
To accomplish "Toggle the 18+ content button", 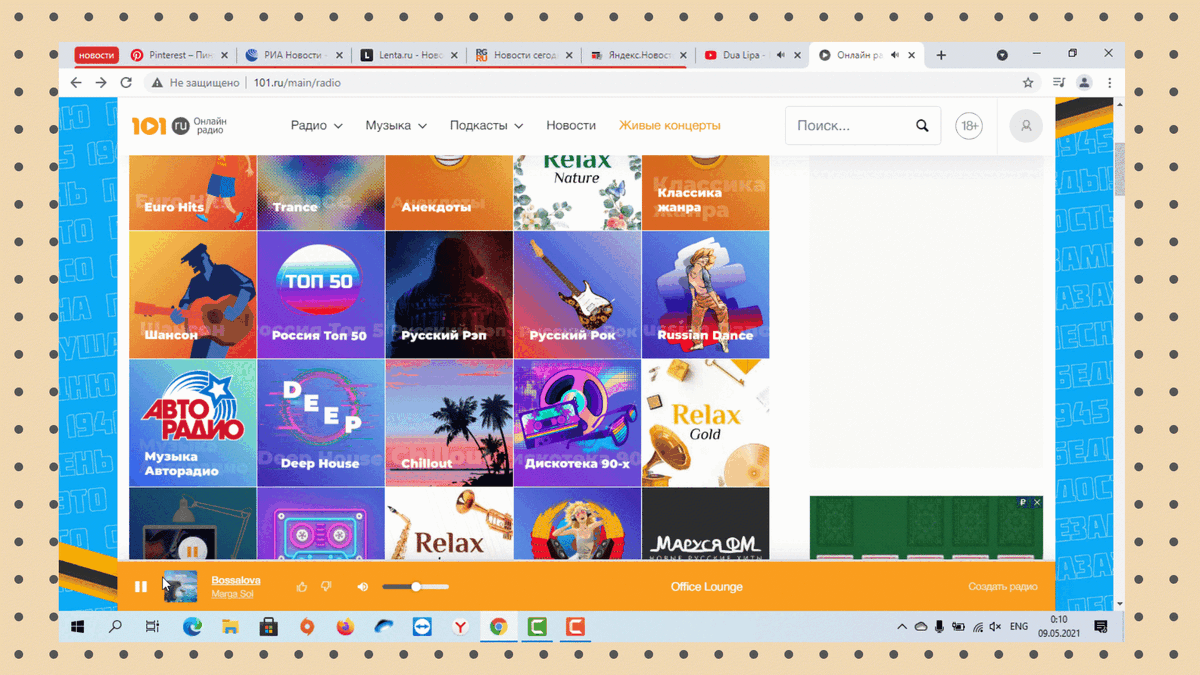I will tap(968, 126).
